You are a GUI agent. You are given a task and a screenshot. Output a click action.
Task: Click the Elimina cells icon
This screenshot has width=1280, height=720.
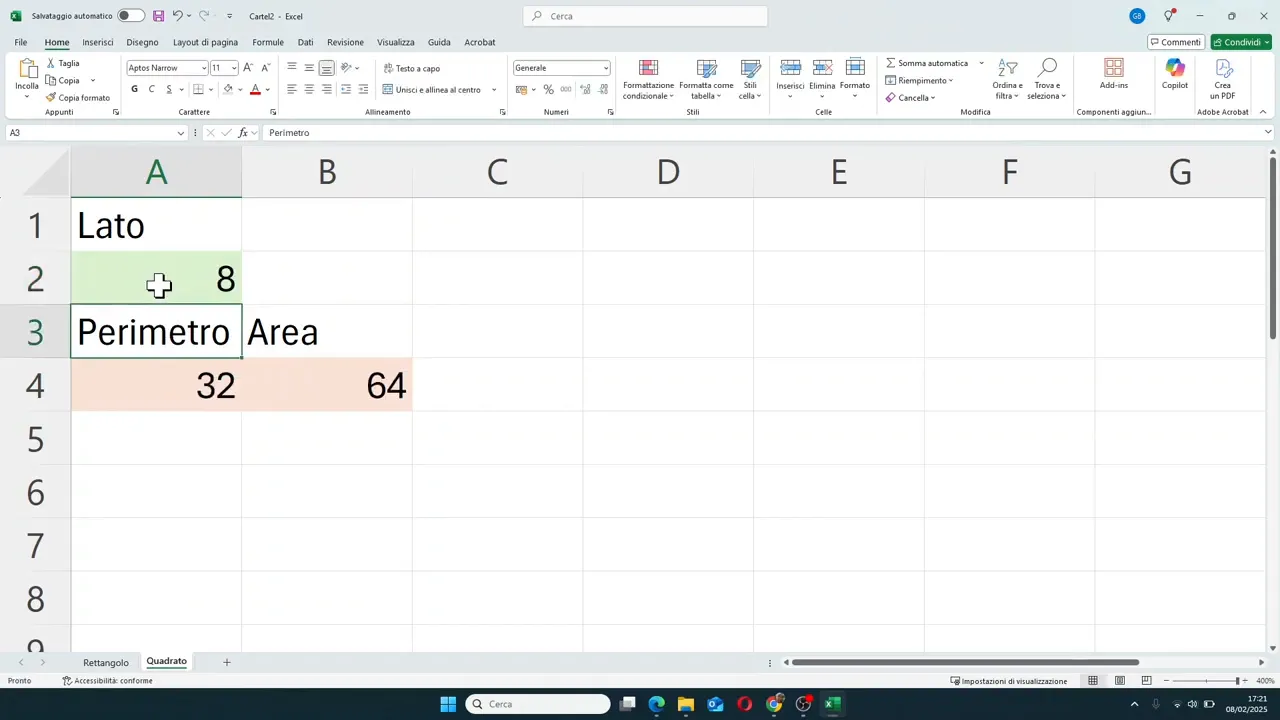tap(822, 68)
